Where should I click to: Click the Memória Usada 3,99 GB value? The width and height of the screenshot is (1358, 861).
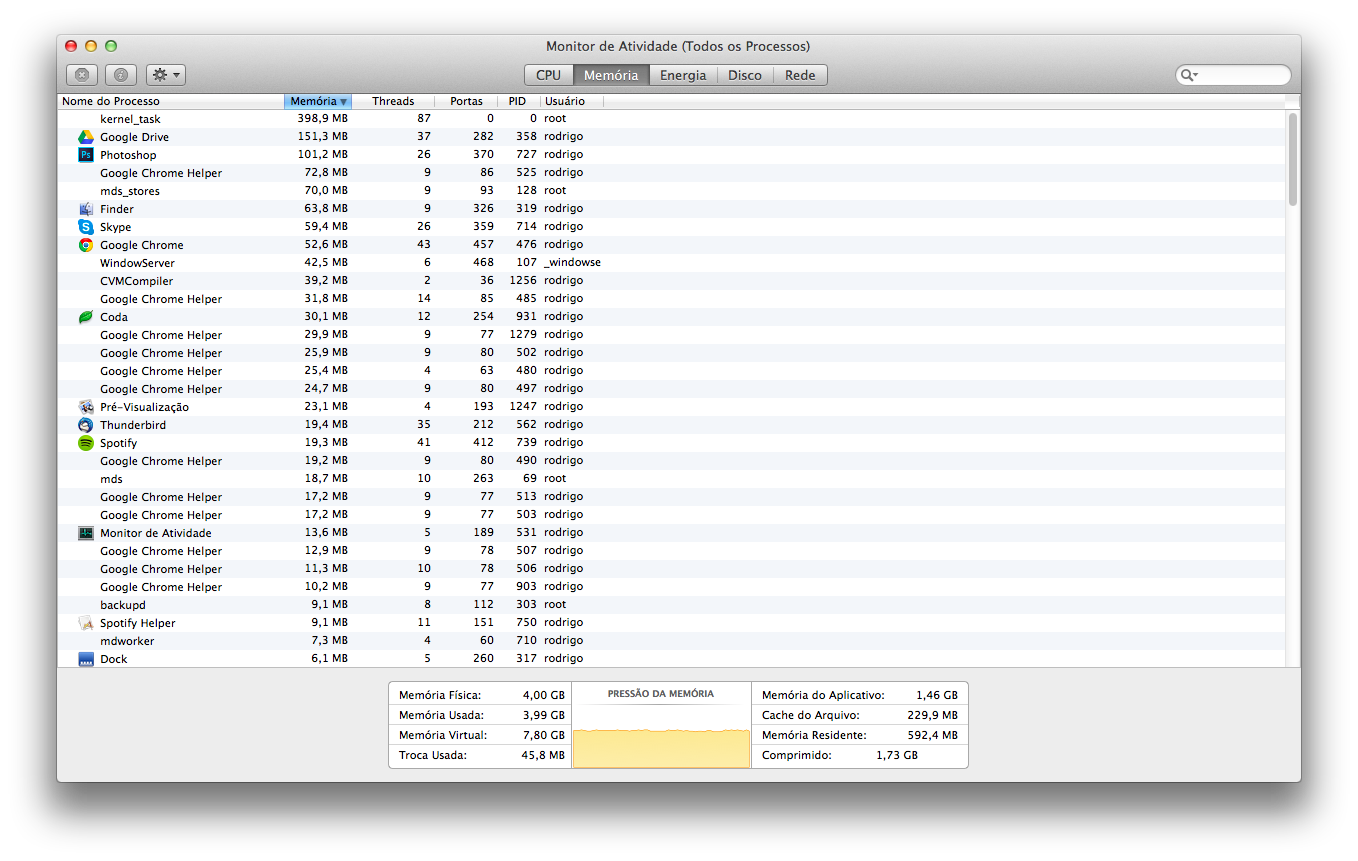coord(543,715)
